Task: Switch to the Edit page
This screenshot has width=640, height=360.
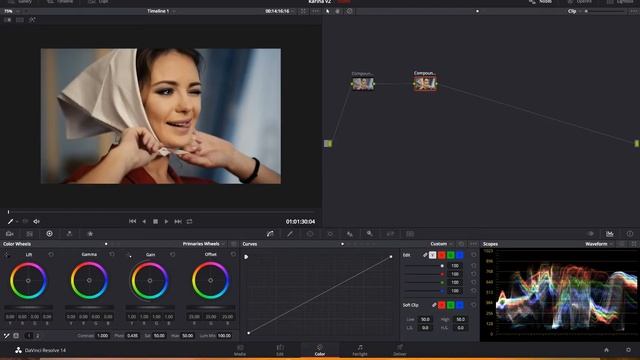Action: coord(280,350)
